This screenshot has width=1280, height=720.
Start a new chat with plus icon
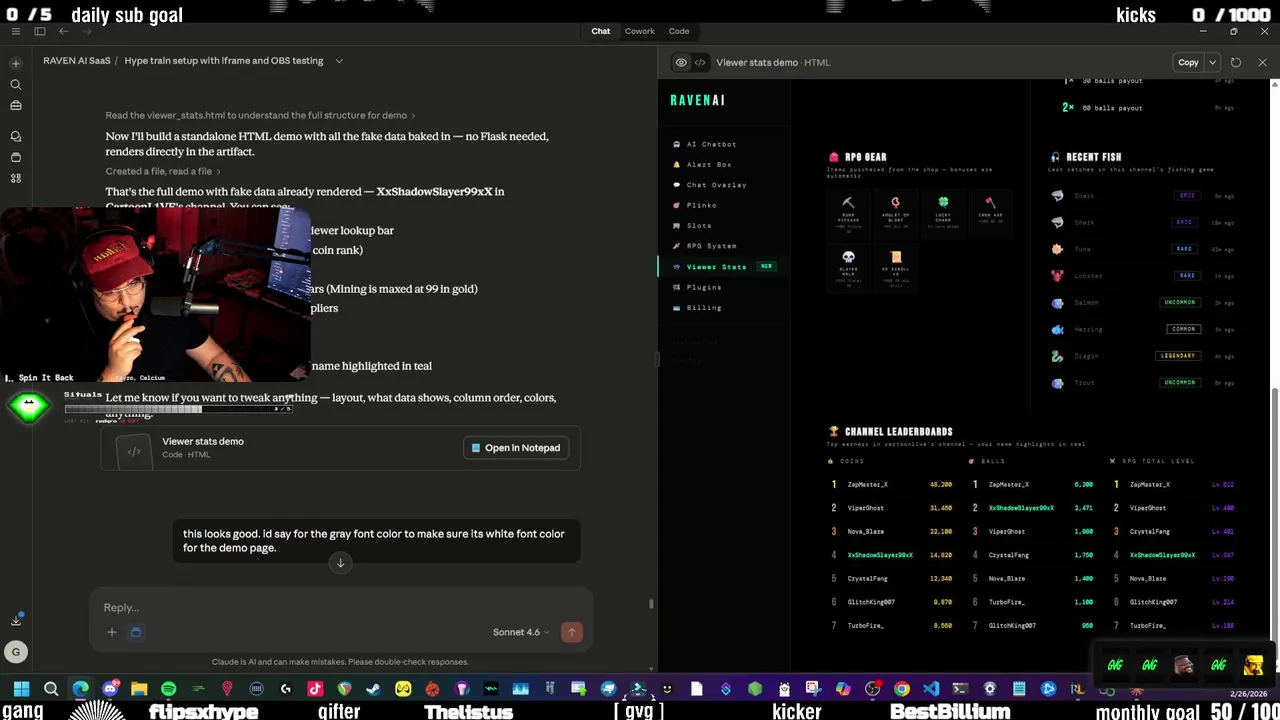pyautogui.click(x=16, y=63)
